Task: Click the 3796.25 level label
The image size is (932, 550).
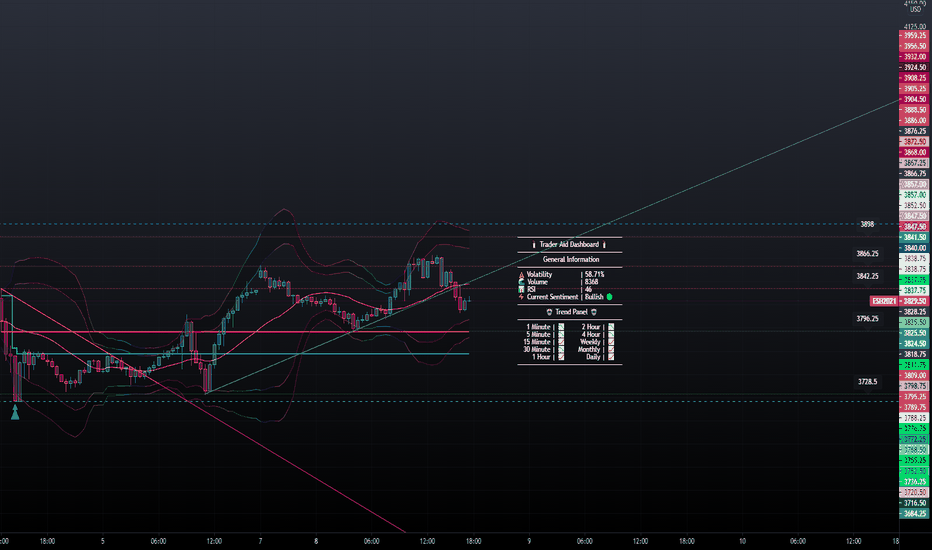Action: pos(867,319)
